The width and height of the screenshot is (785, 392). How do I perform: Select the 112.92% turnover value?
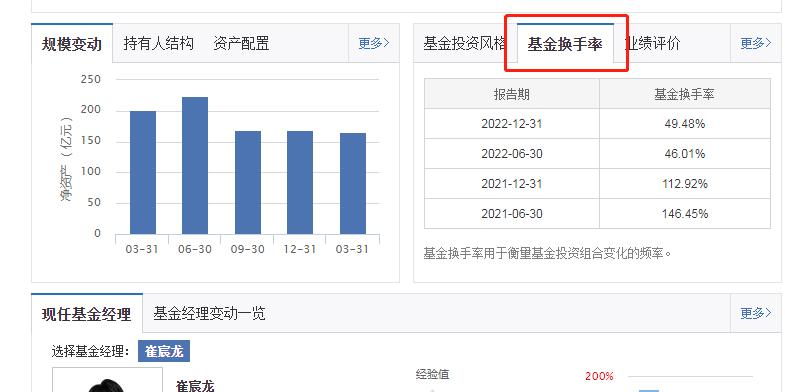pos(684,184)
